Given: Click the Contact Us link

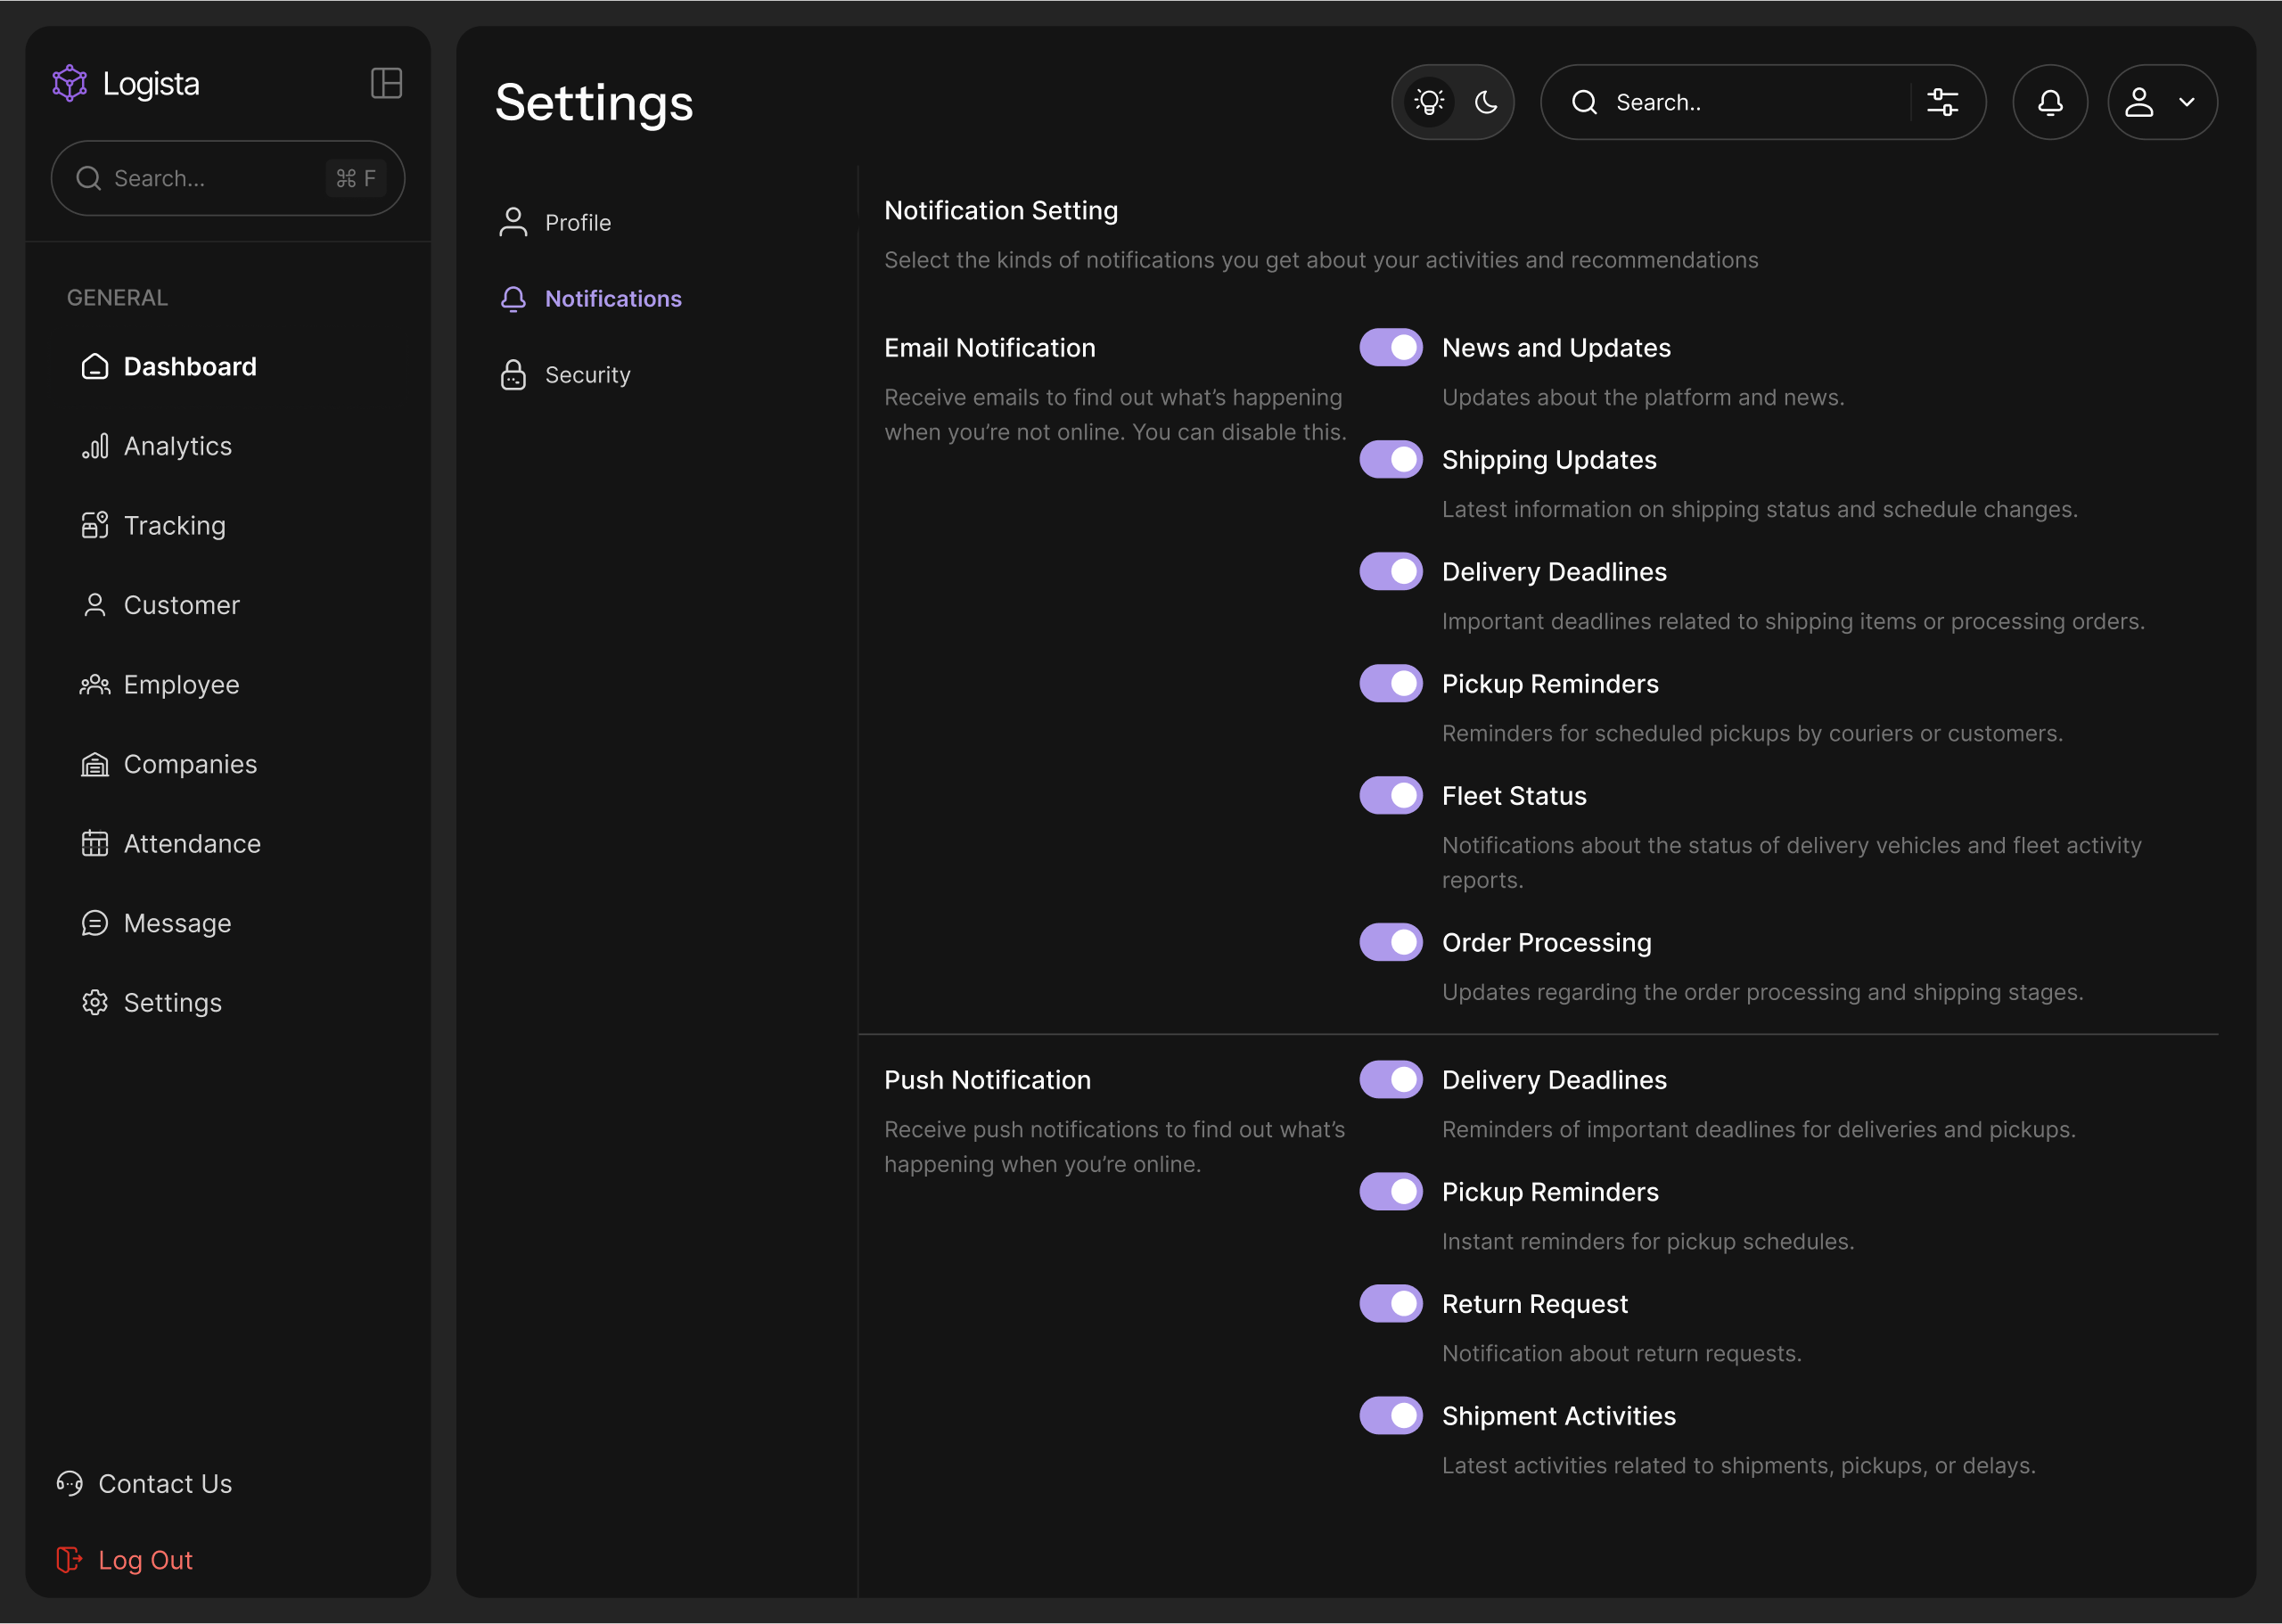Looking at the screenshot, I should [x=144, y=1483].
